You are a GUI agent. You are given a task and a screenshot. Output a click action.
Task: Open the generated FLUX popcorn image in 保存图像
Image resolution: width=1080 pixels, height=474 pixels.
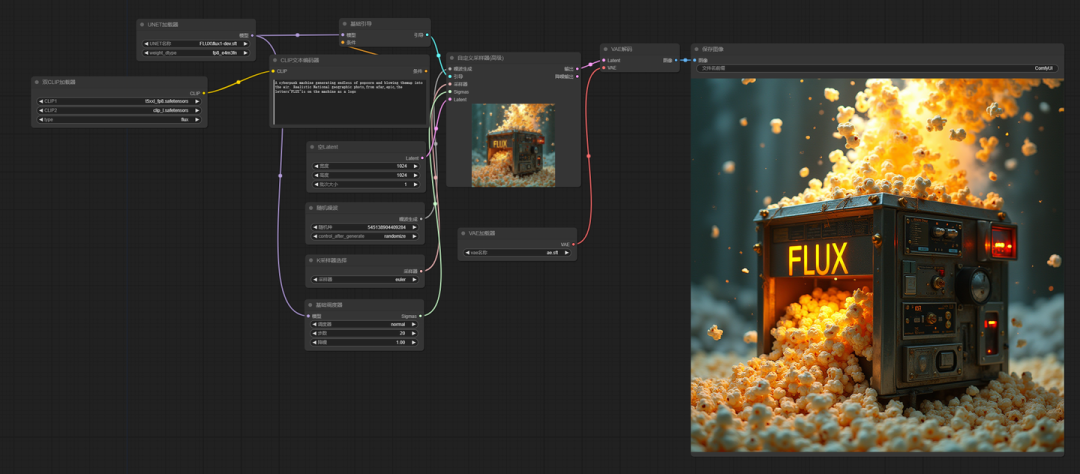coord(878,265)
